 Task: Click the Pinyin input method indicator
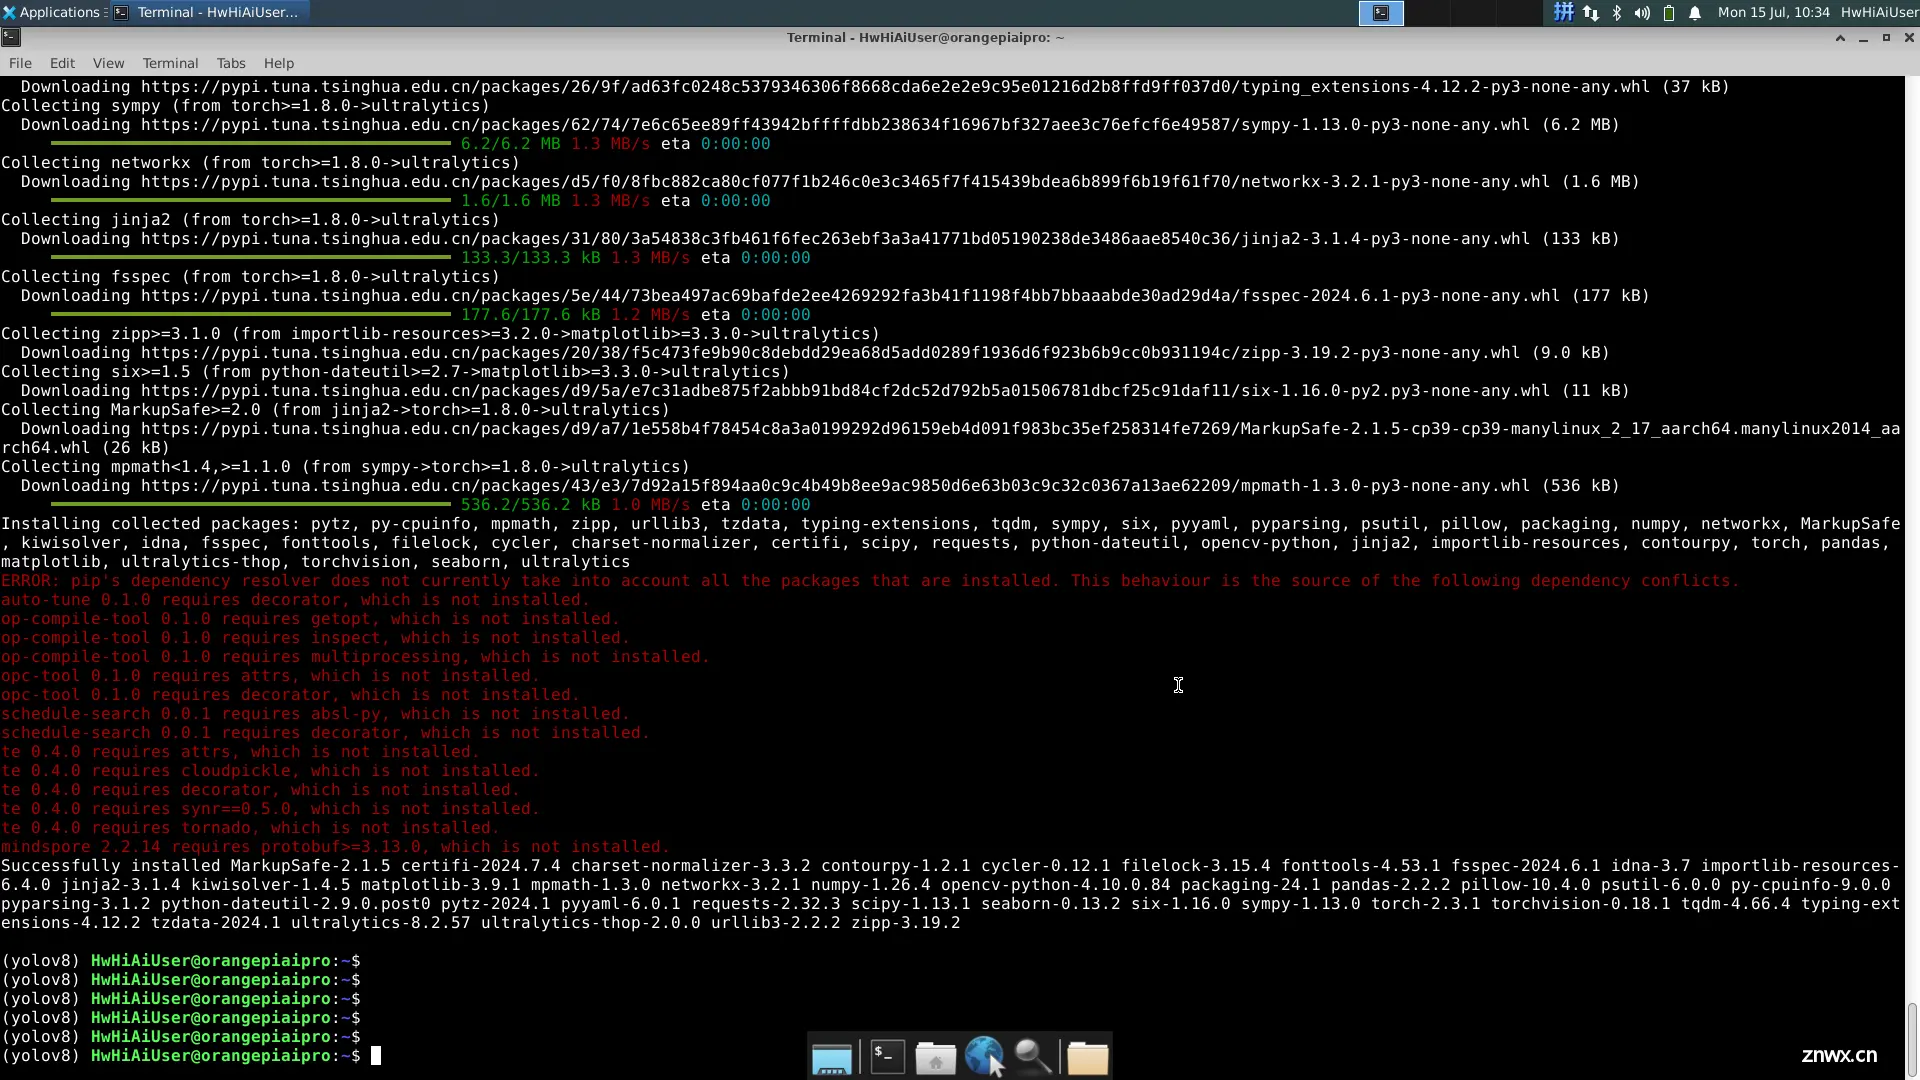1563,12
